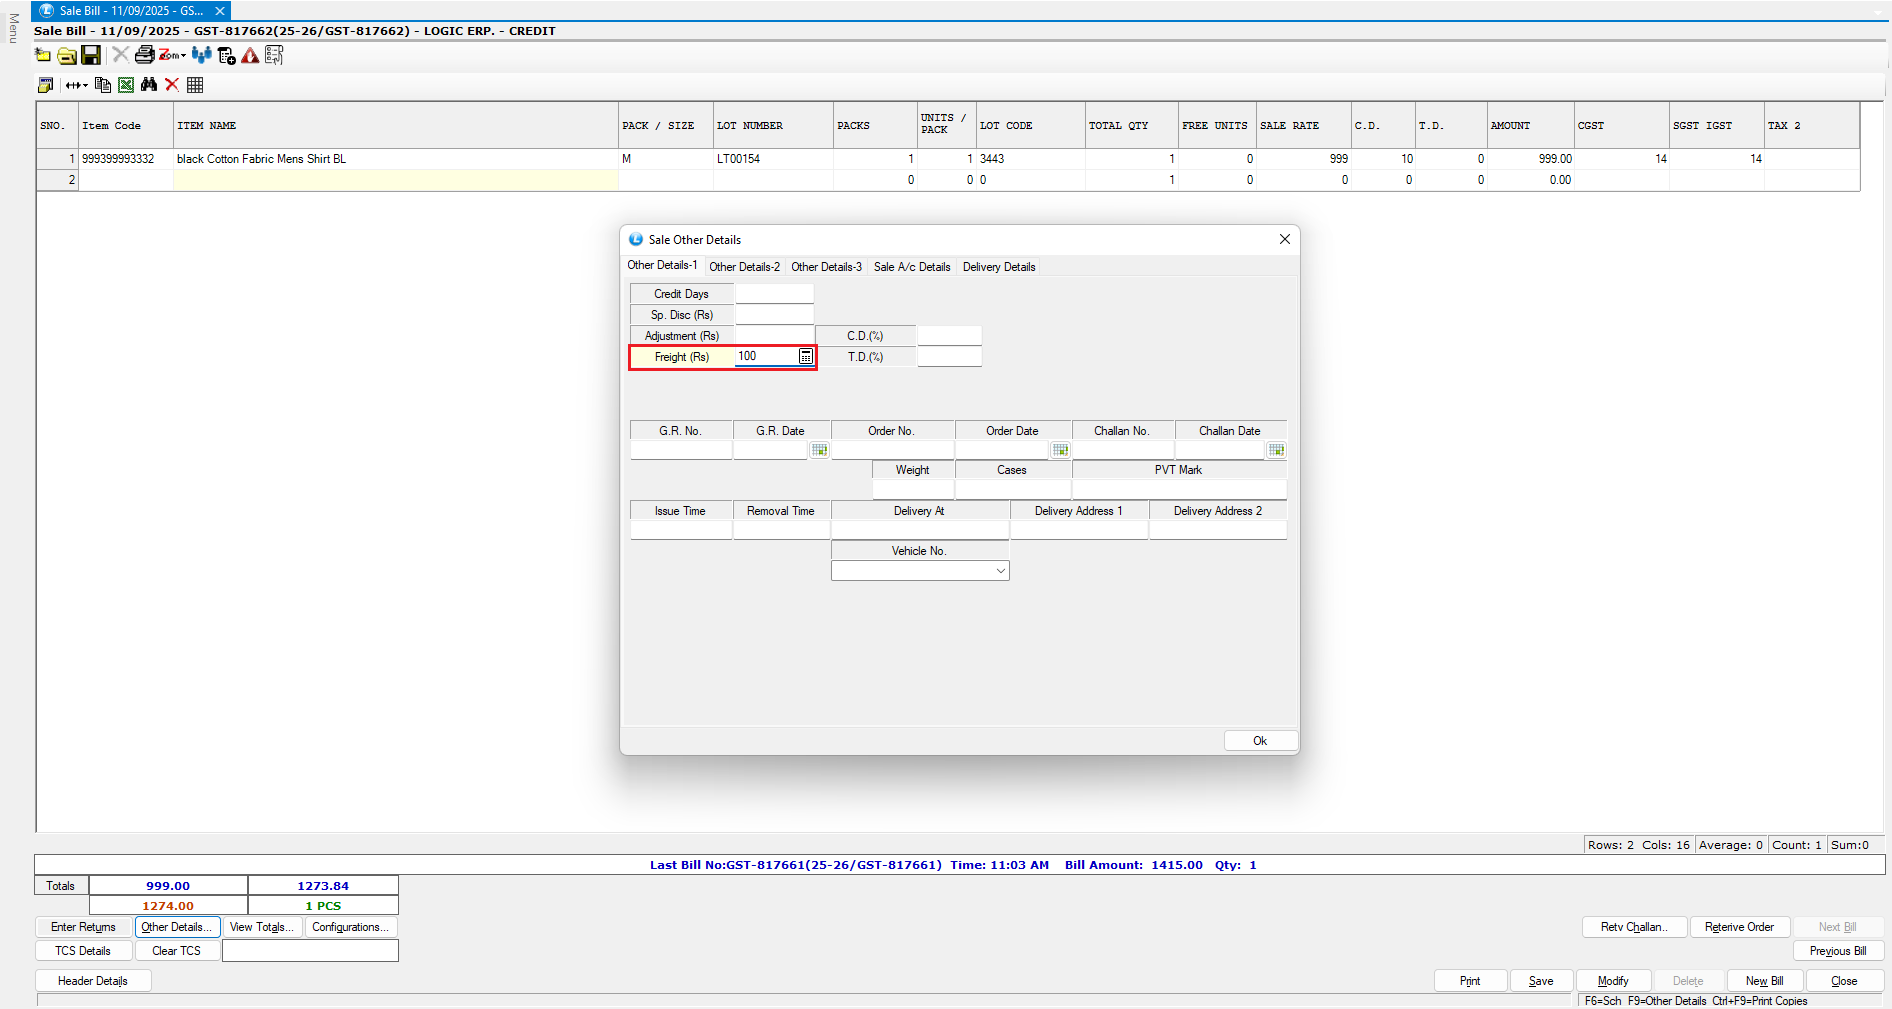Open the Delivery Details tab
1892x1009 pixels.
click(x=998, y=267)
